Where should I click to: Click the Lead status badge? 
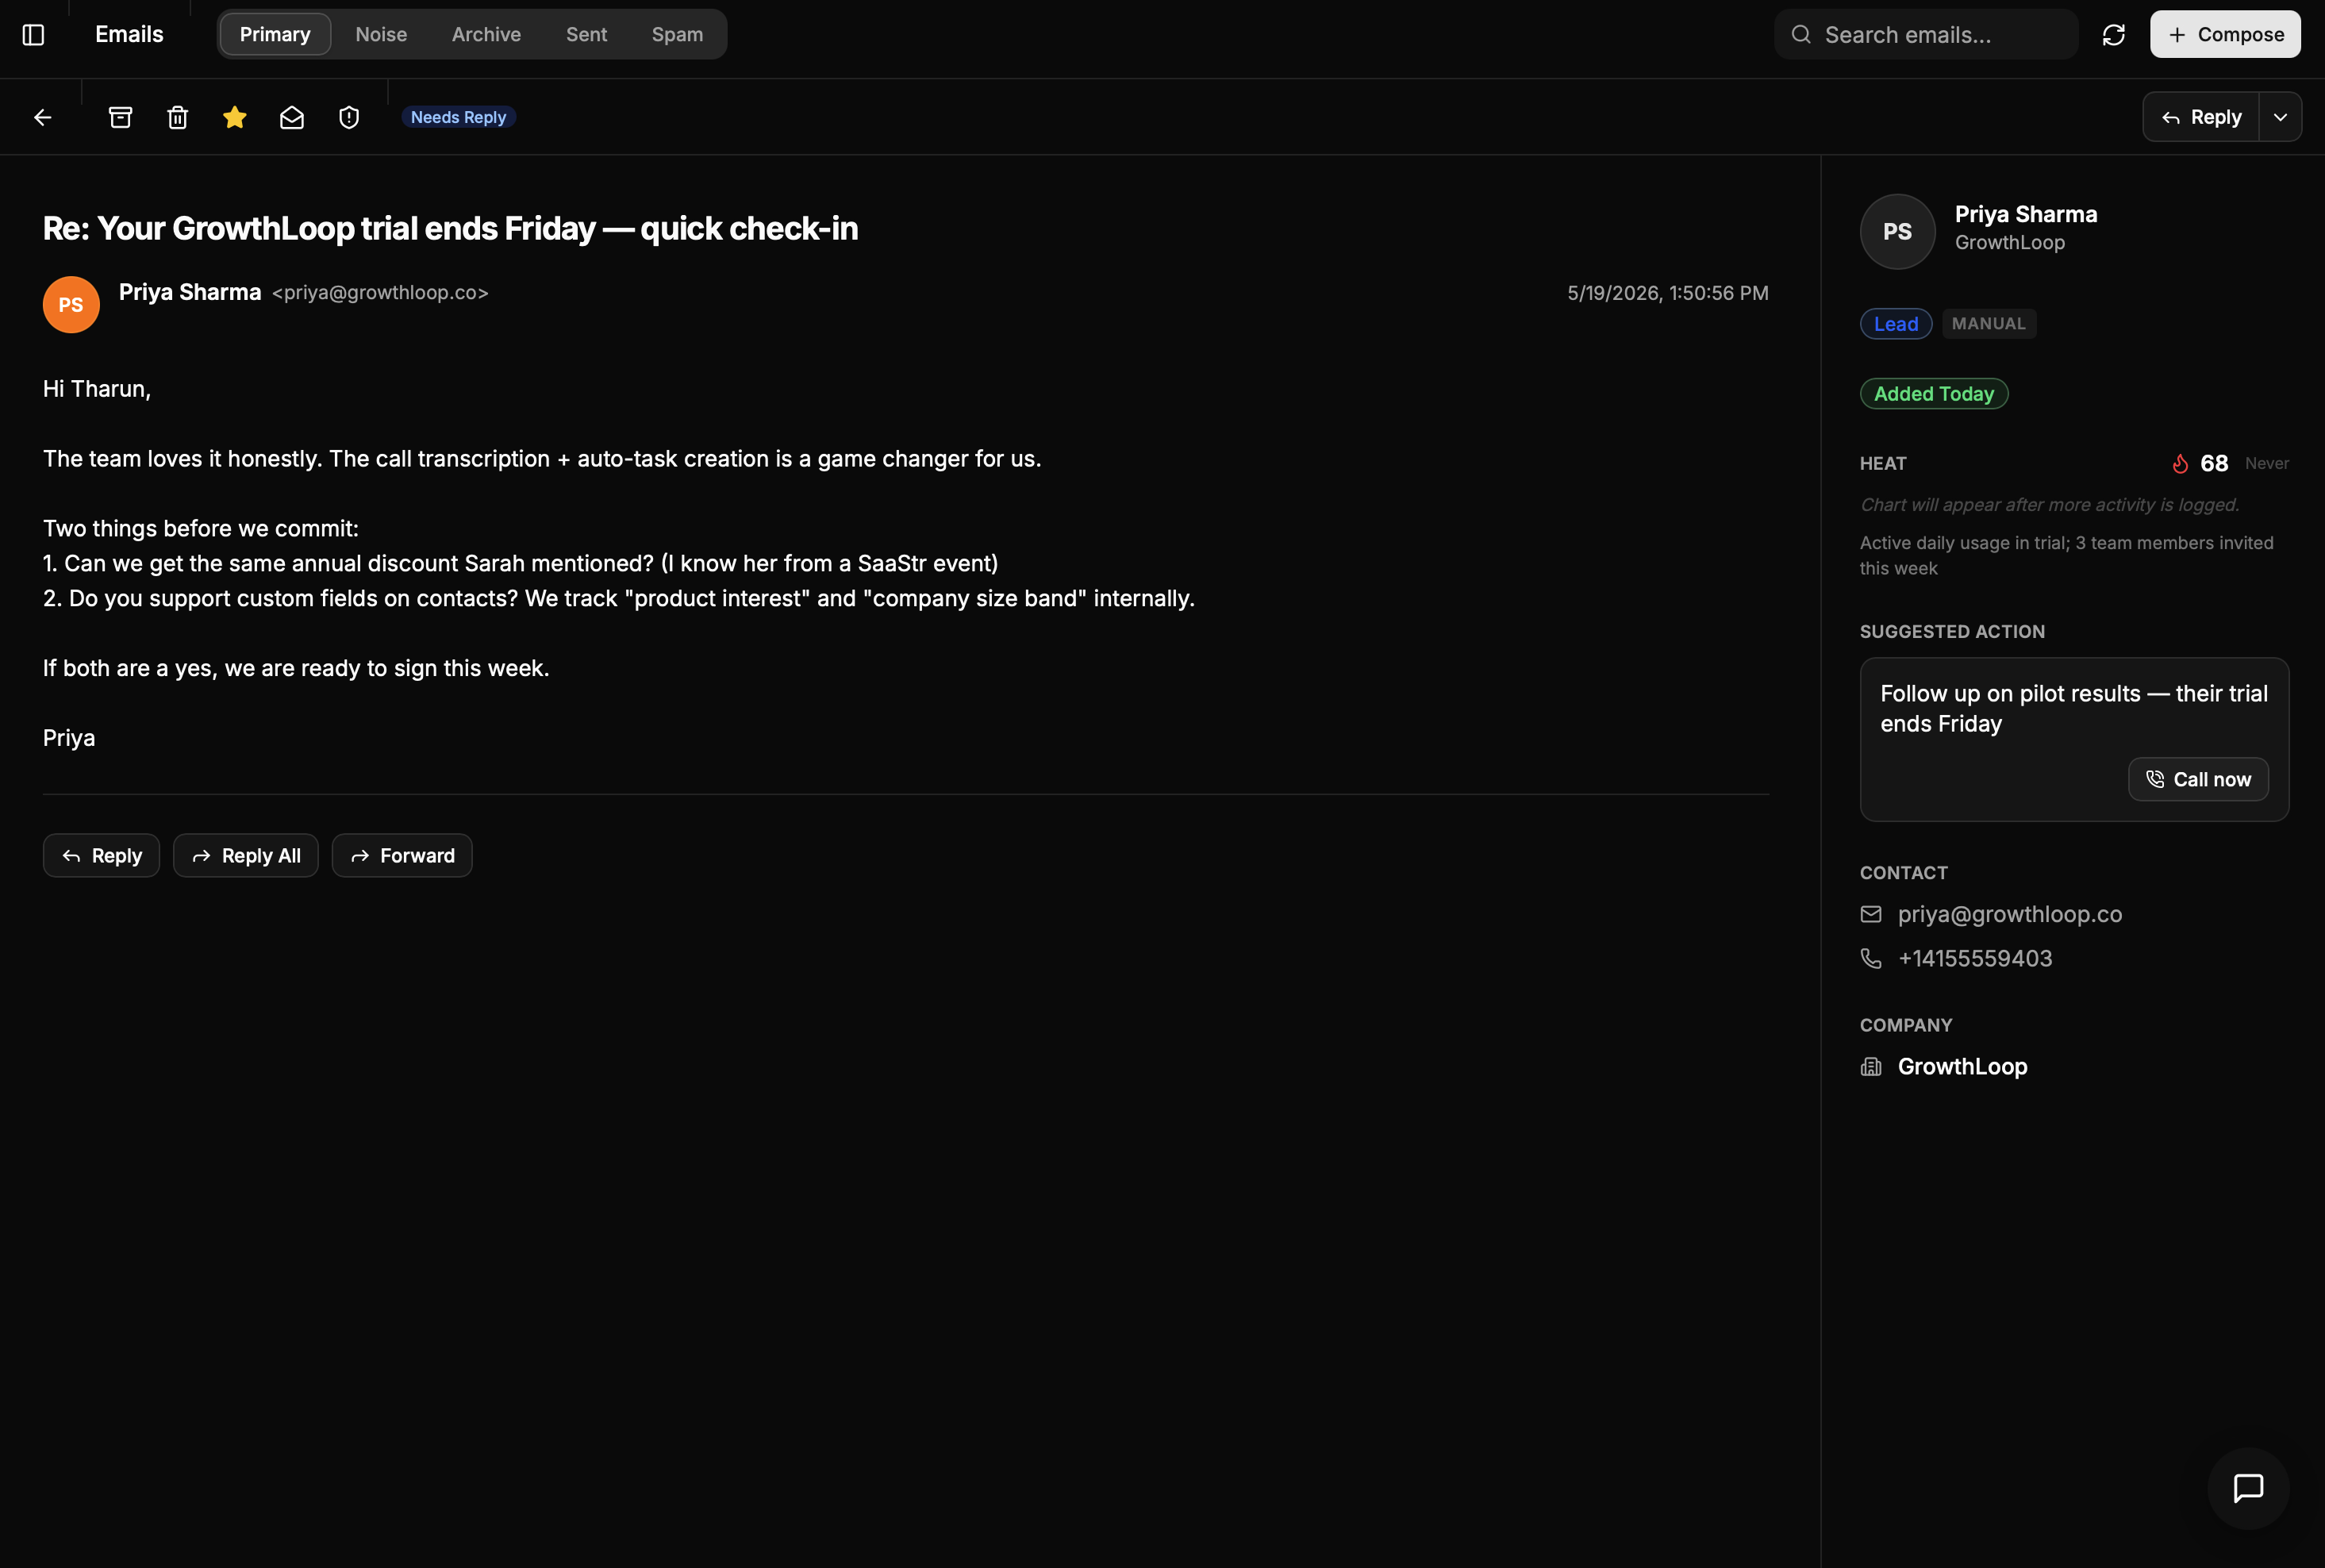[1895, 324]
